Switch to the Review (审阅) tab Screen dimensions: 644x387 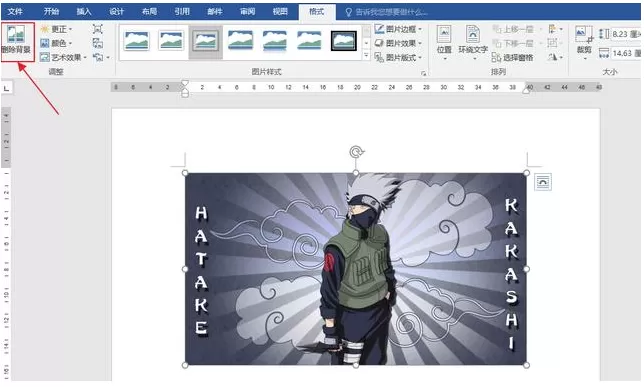click(247, 12)
